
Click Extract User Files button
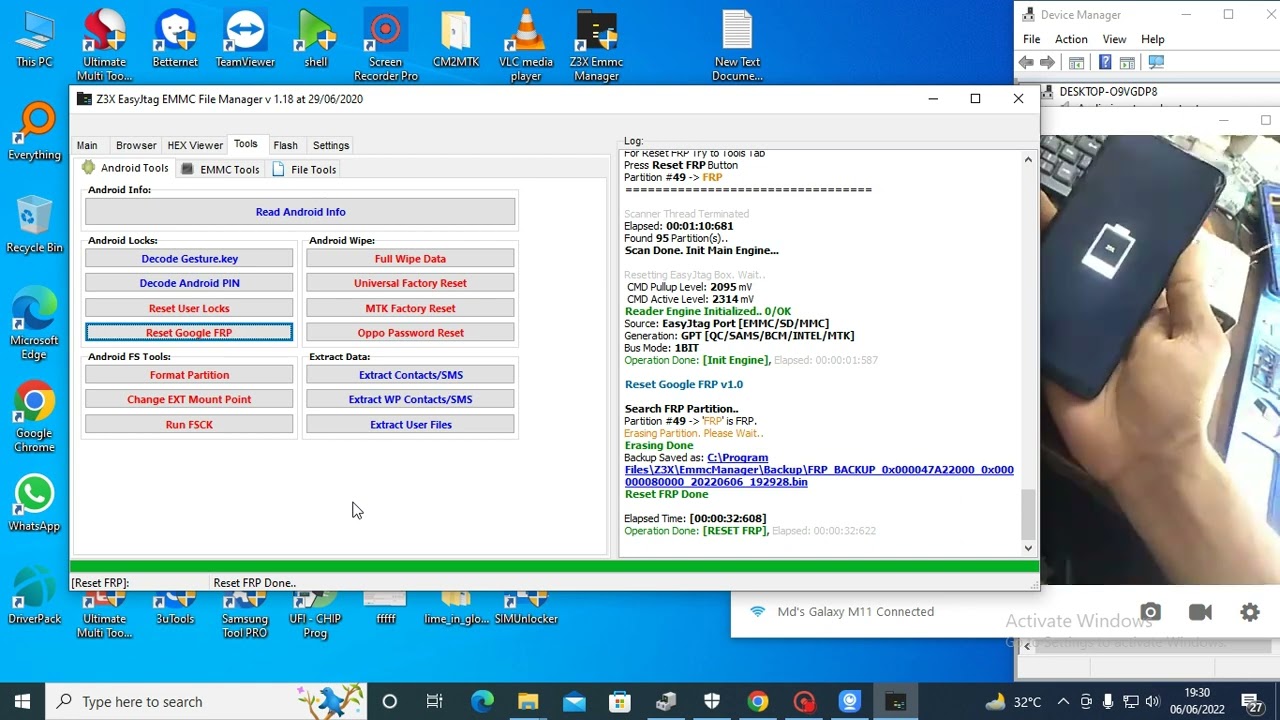point(410,424)
